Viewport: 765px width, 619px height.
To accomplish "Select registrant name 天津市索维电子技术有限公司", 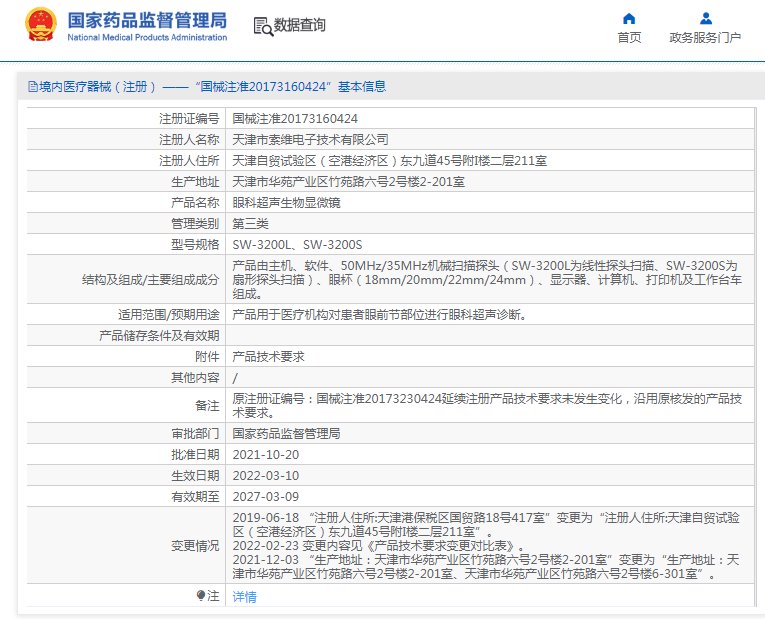I will pos(310,140).
